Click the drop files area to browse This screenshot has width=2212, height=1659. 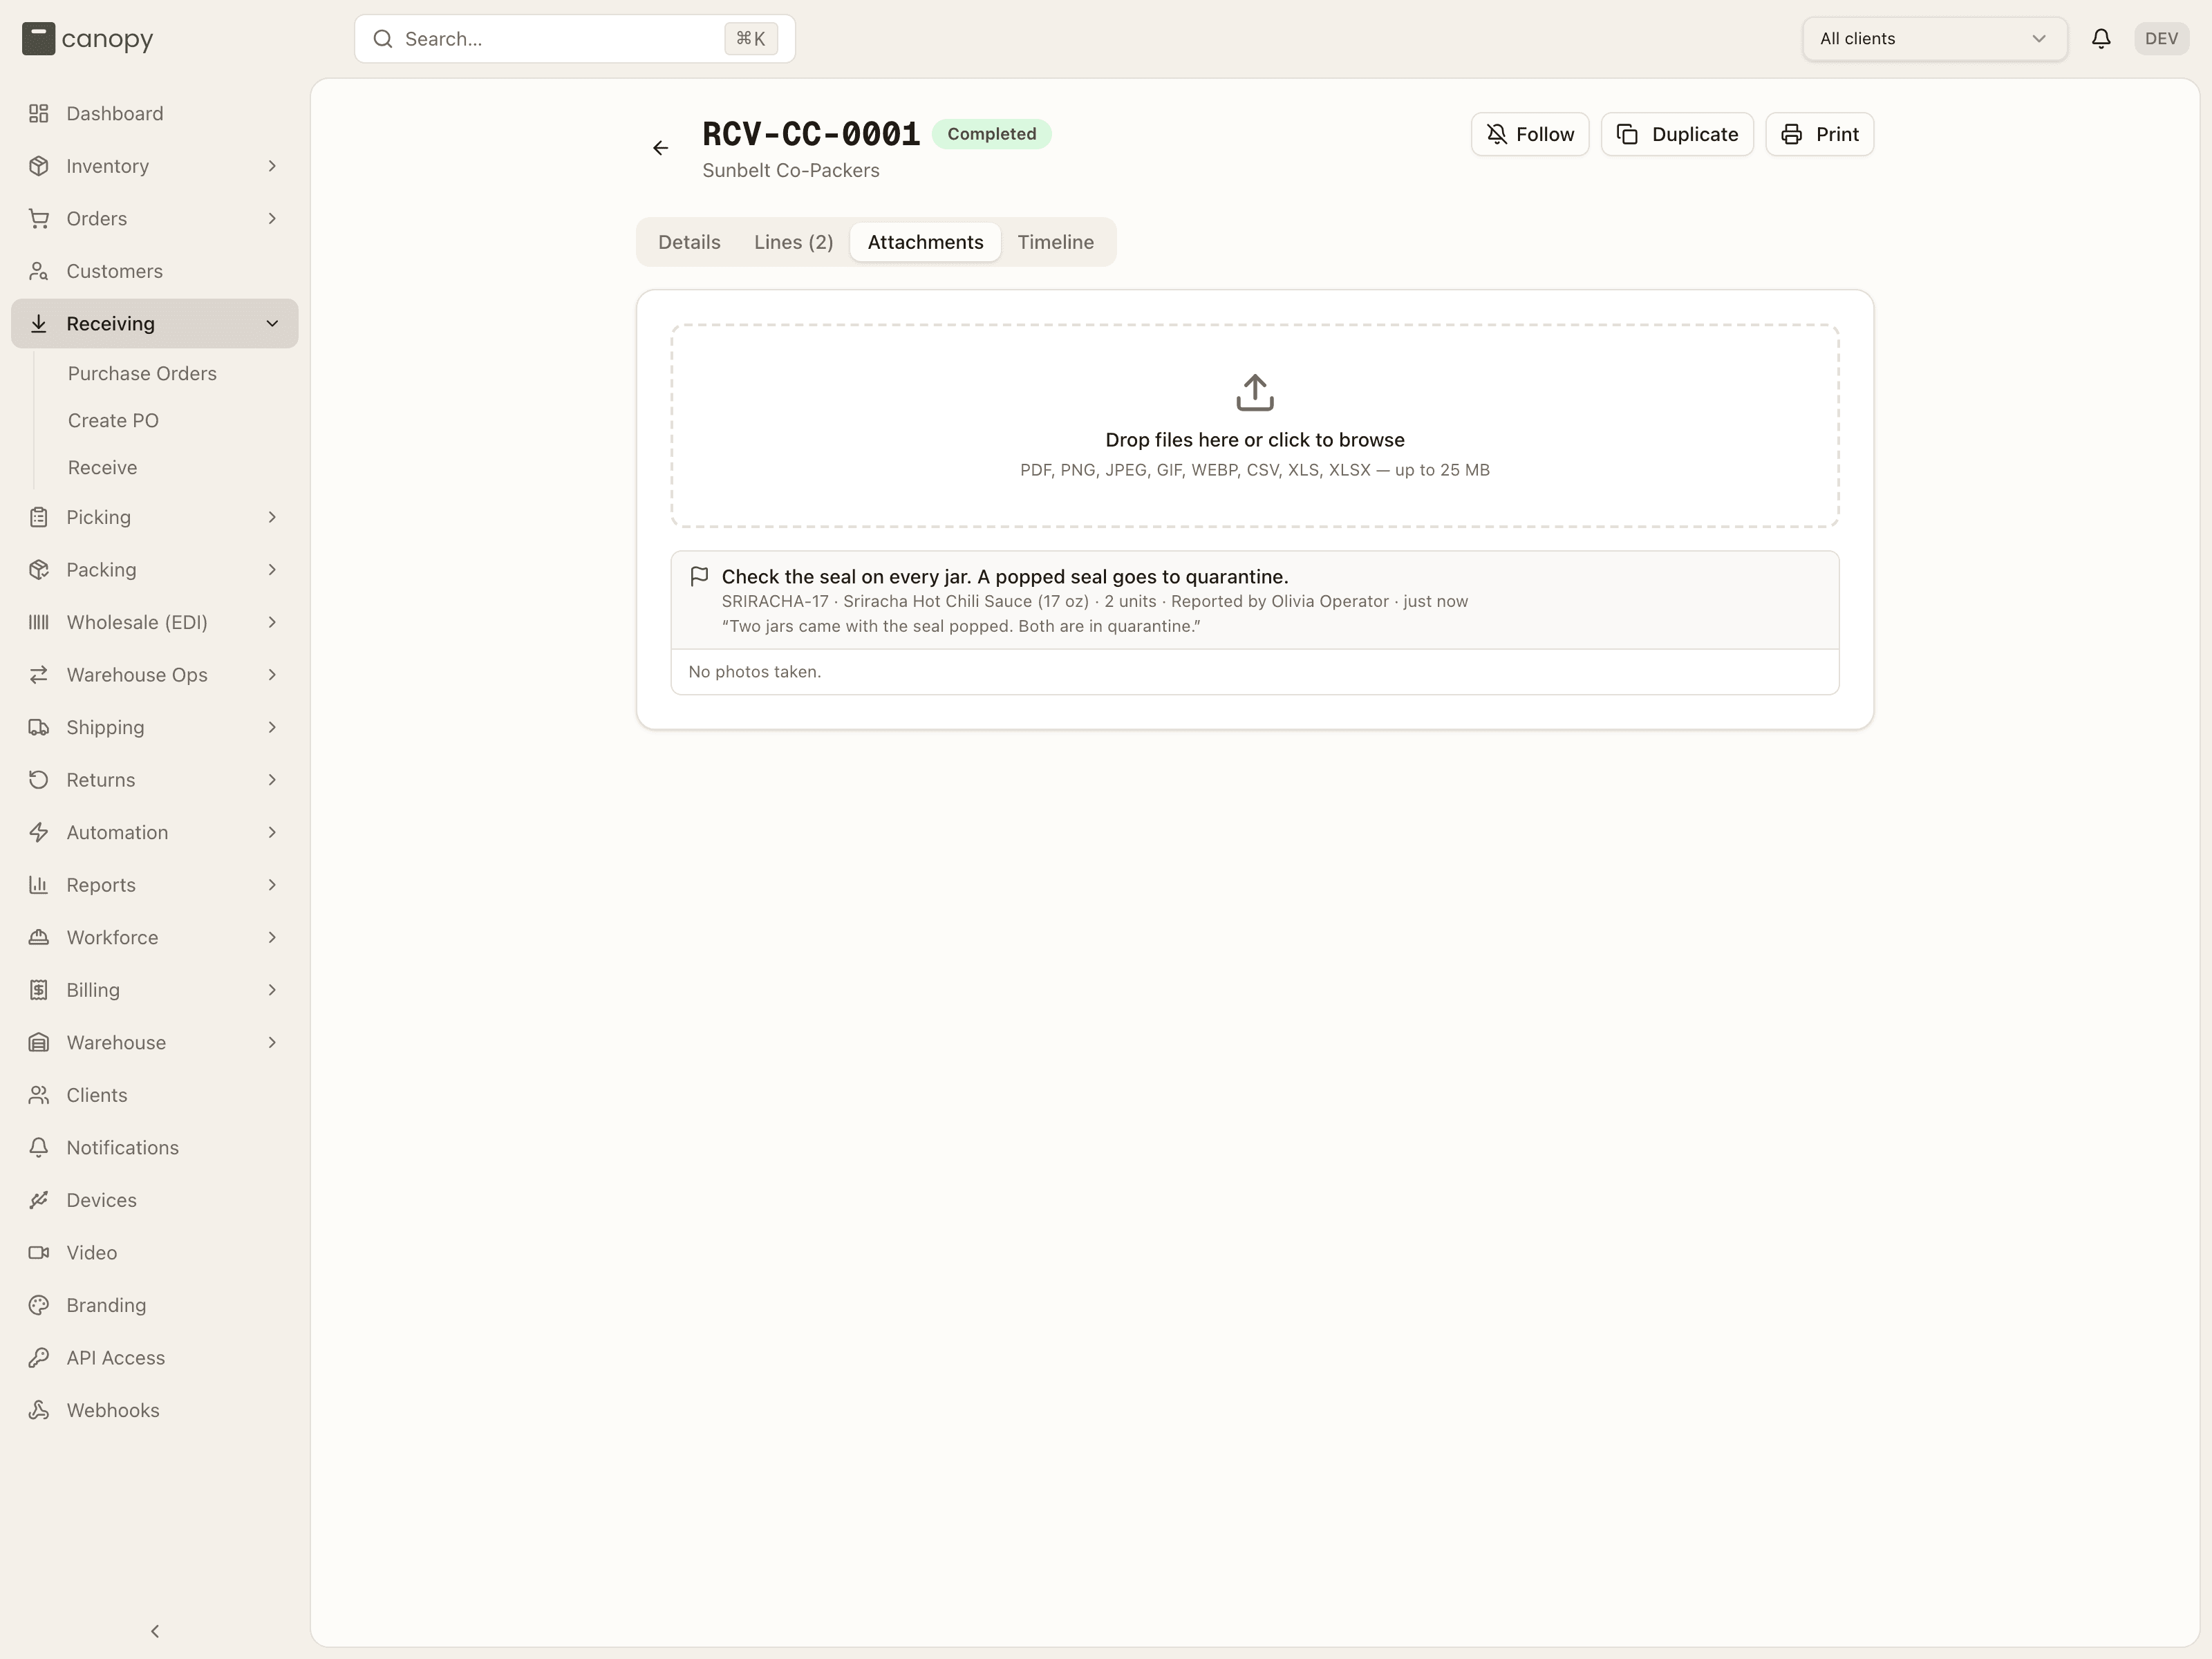point(1254,425)
